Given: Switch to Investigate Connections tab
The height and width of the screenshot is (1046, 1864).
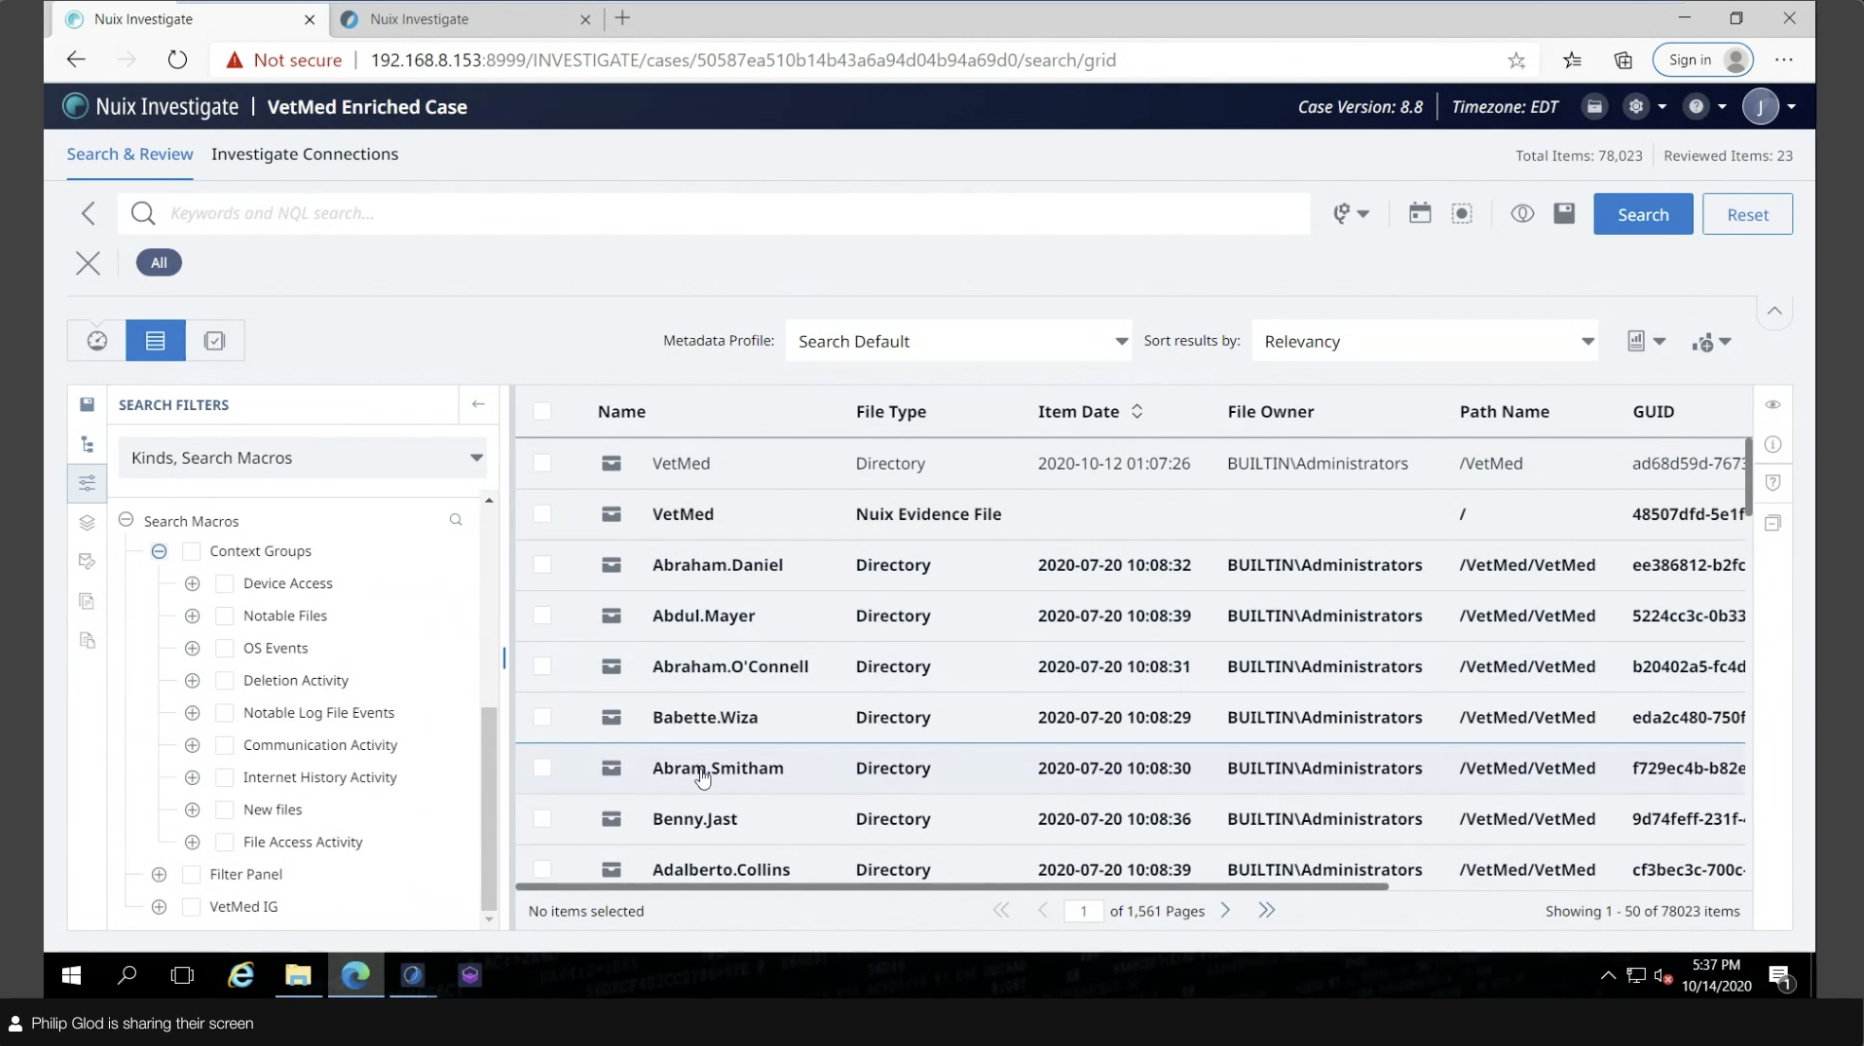Looking at the screenshot, I should coord(305,154).
